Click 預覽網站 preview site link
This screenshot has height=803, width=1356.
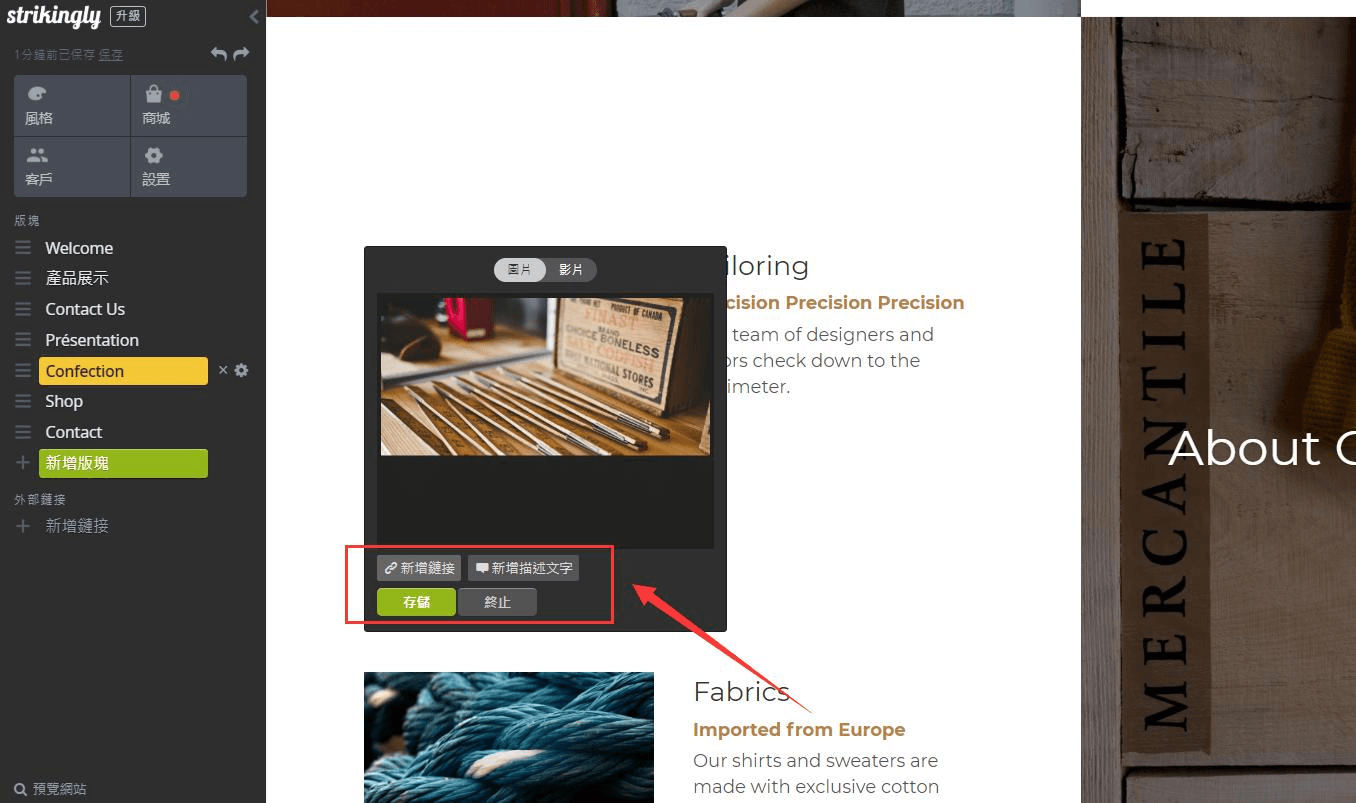pos(51,789)
